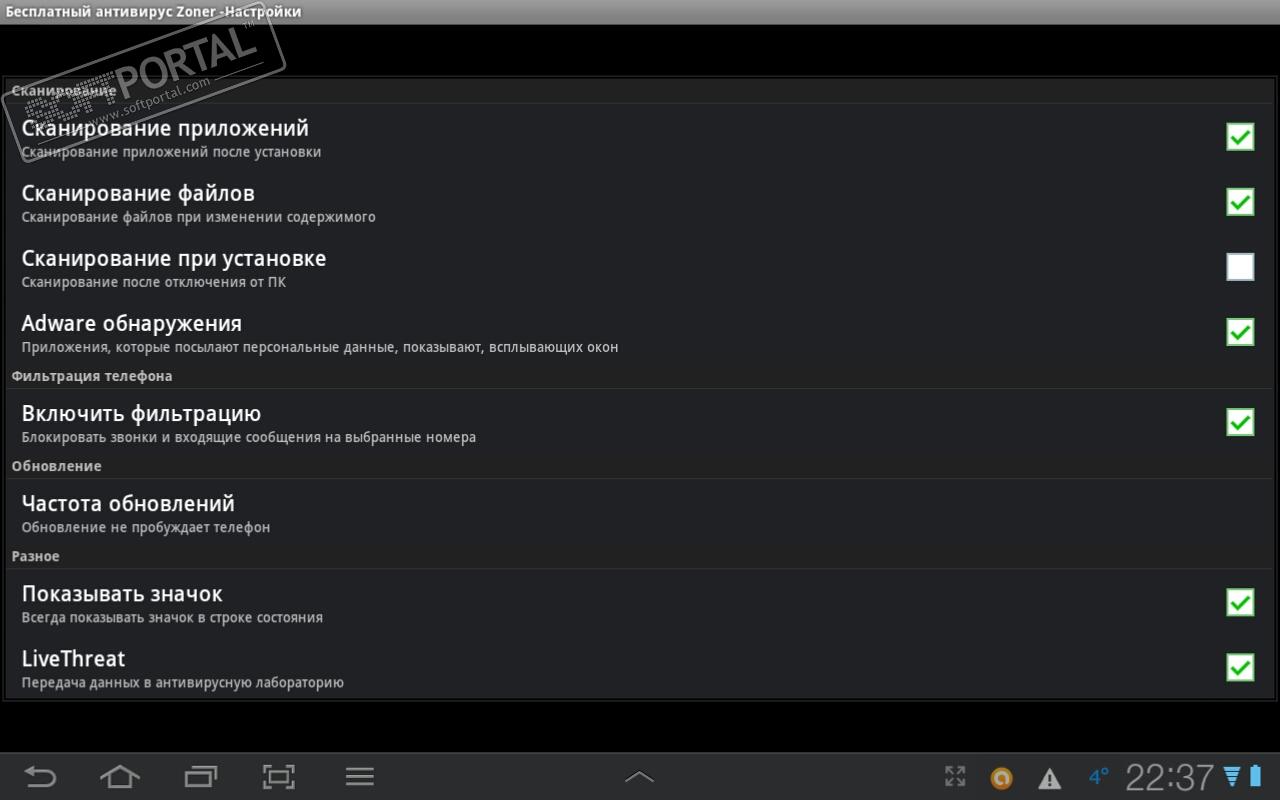Click the fullscreen arrows status icon
Viewport: 1280px width, 800px height.
coord(955,777)
